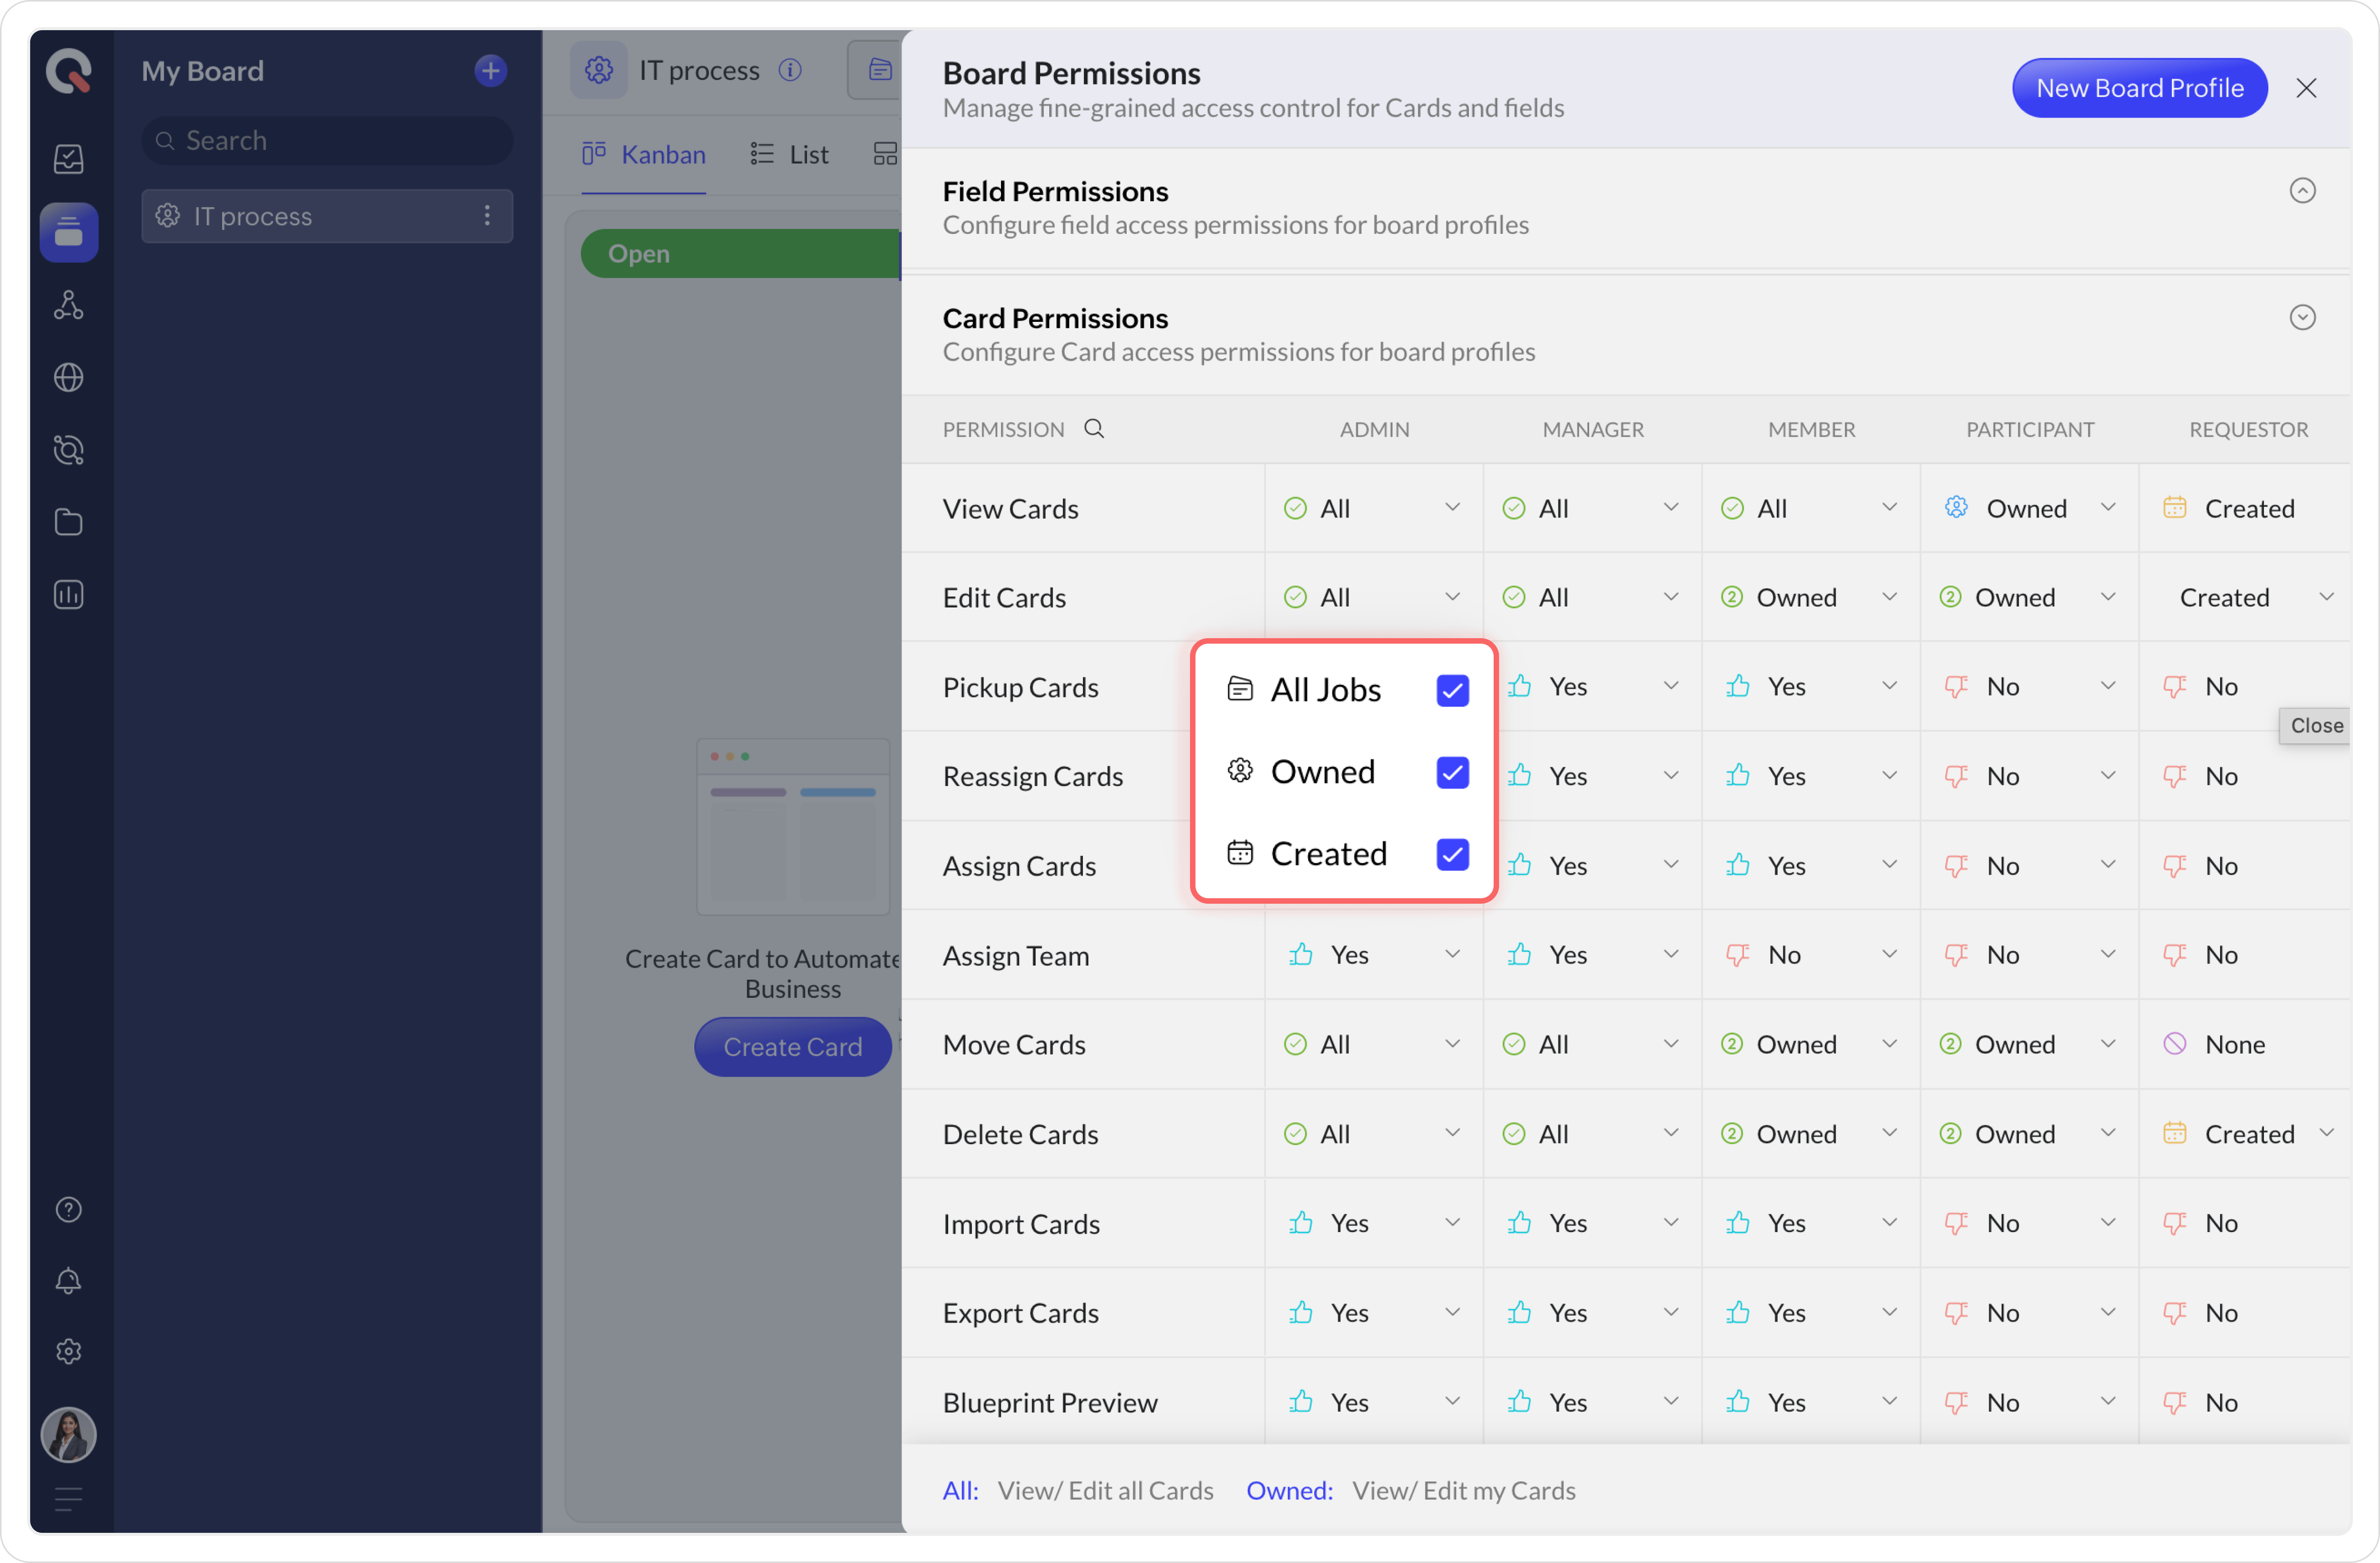2380x1563 pixels.
Task: Click the Create Card button
Action: 792,1047
